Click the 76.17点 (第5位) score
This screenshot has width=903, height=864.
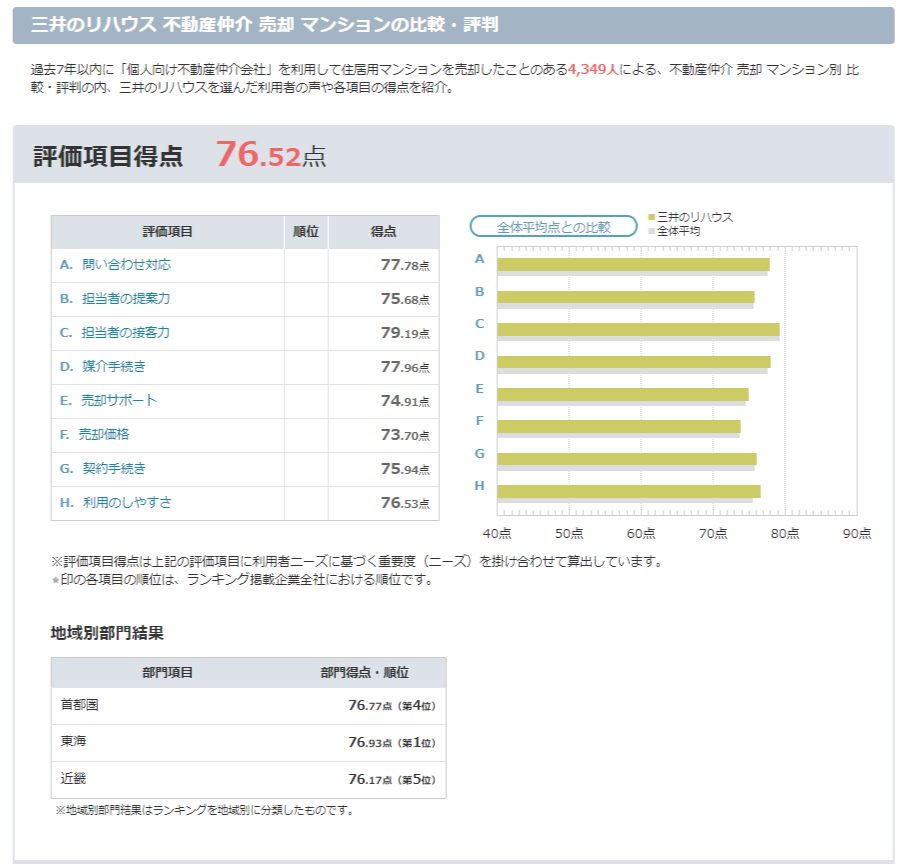tap(392, 779)
